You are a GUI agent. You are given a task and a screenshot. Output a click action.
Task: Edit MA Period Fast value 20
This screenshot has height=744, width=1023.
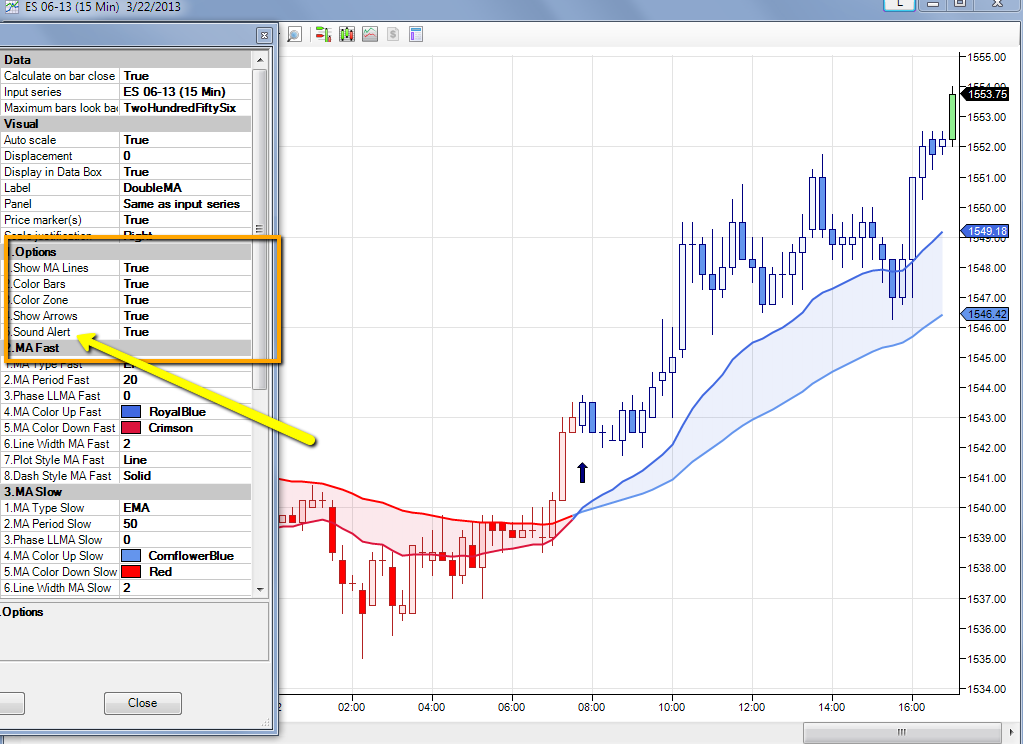coord(186,380)
